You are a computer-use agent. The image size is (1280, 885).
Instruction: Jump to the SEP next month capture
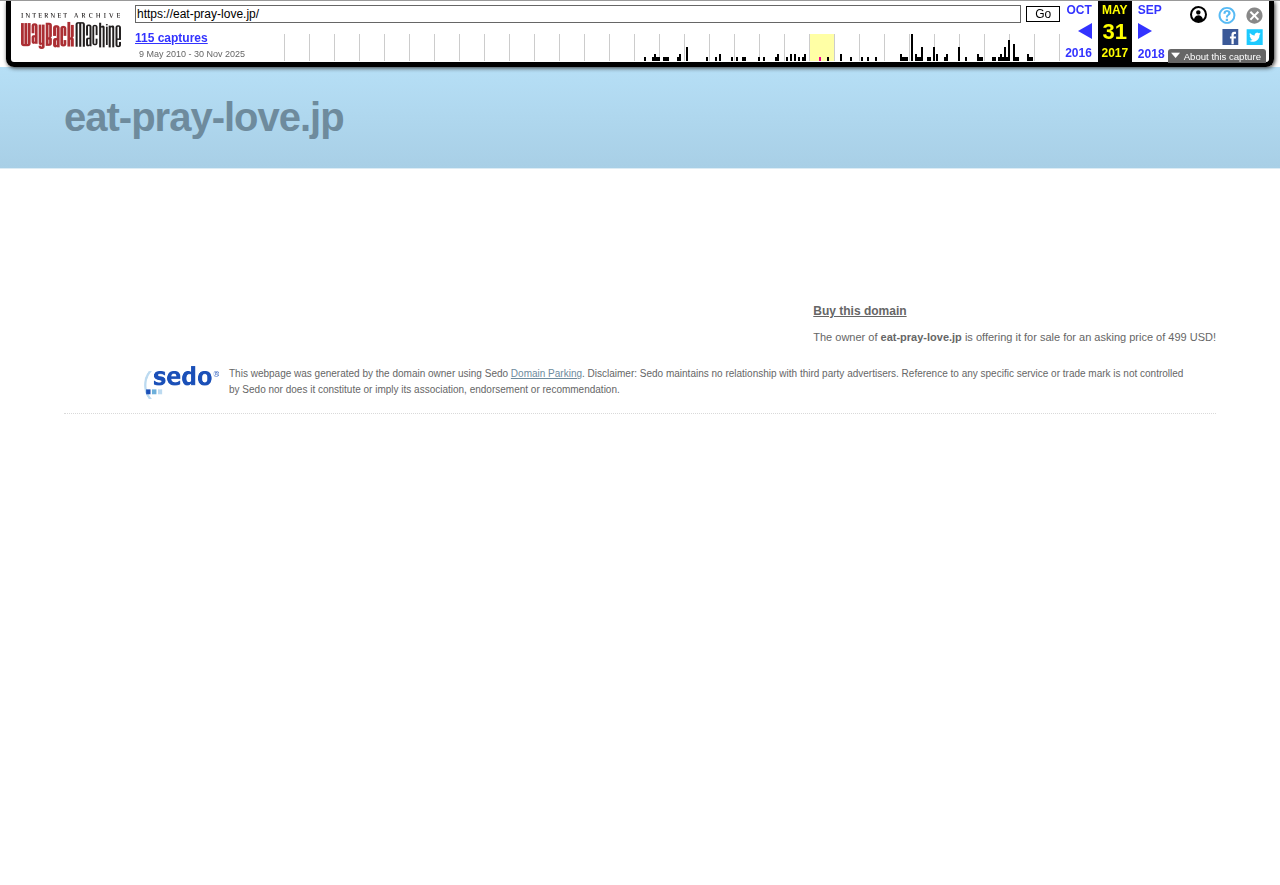[1149, 10]
